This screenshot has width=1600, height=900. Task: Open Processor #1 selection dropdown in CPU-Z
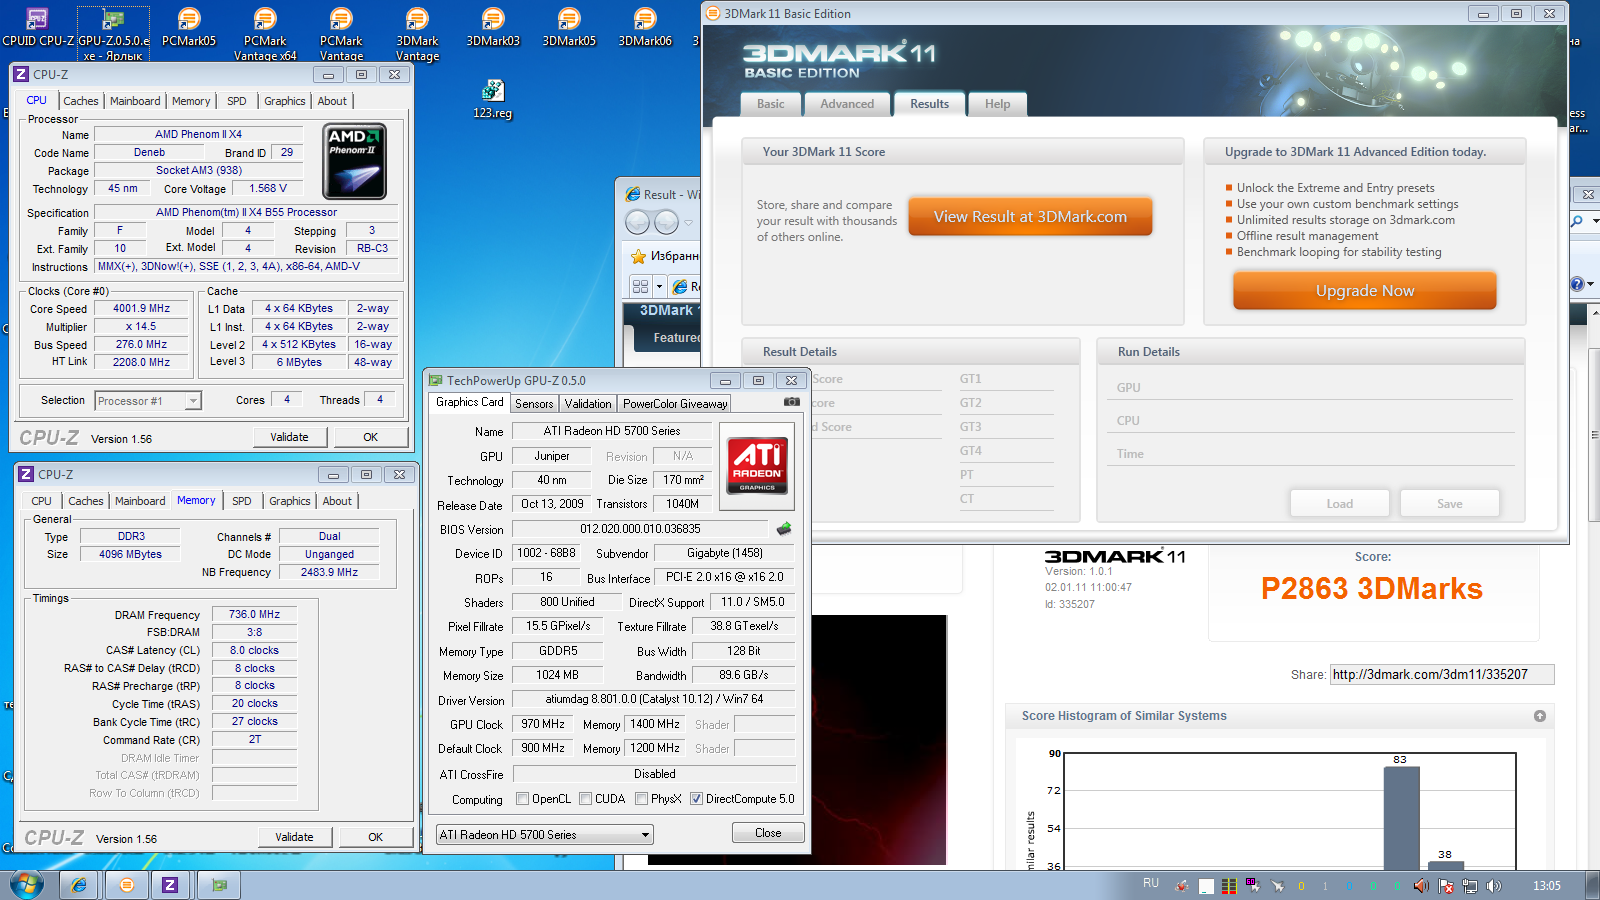(x=148, y=401)
